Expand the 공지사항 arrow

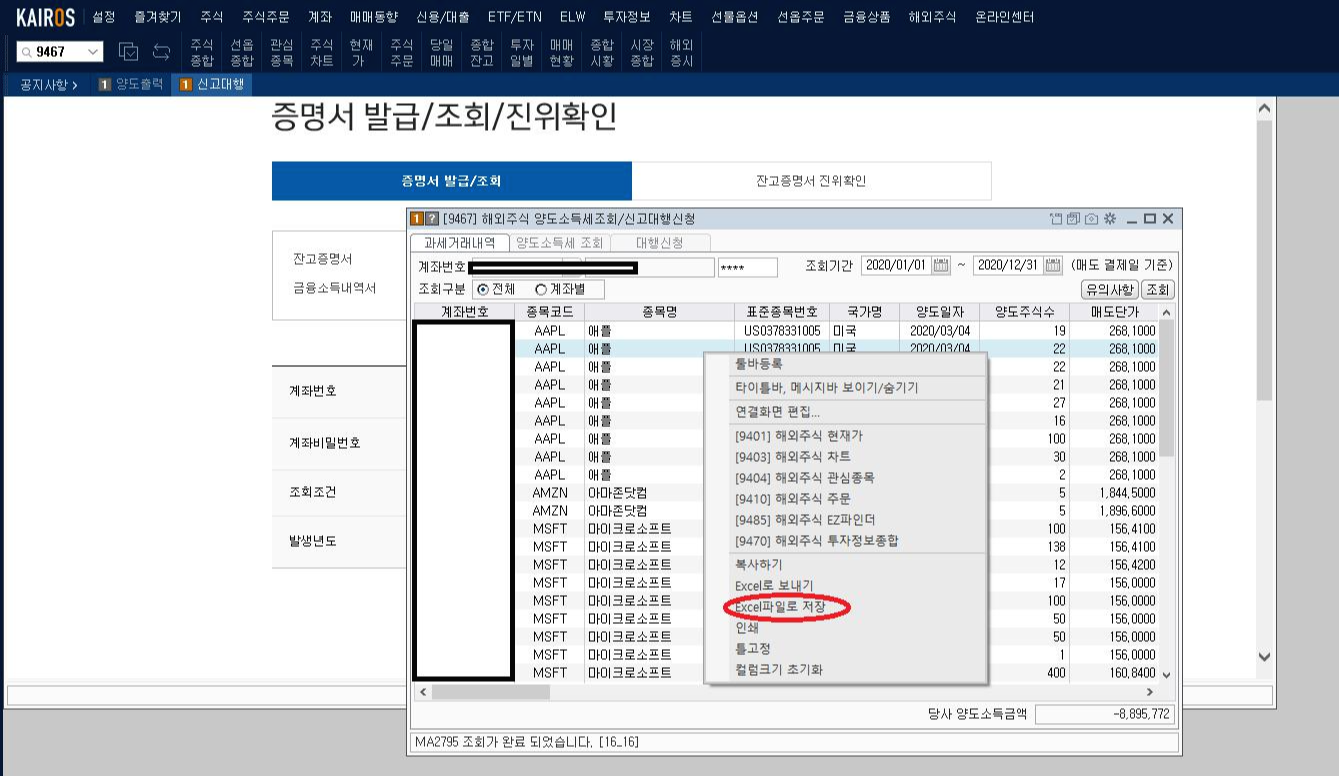point(74,85)
